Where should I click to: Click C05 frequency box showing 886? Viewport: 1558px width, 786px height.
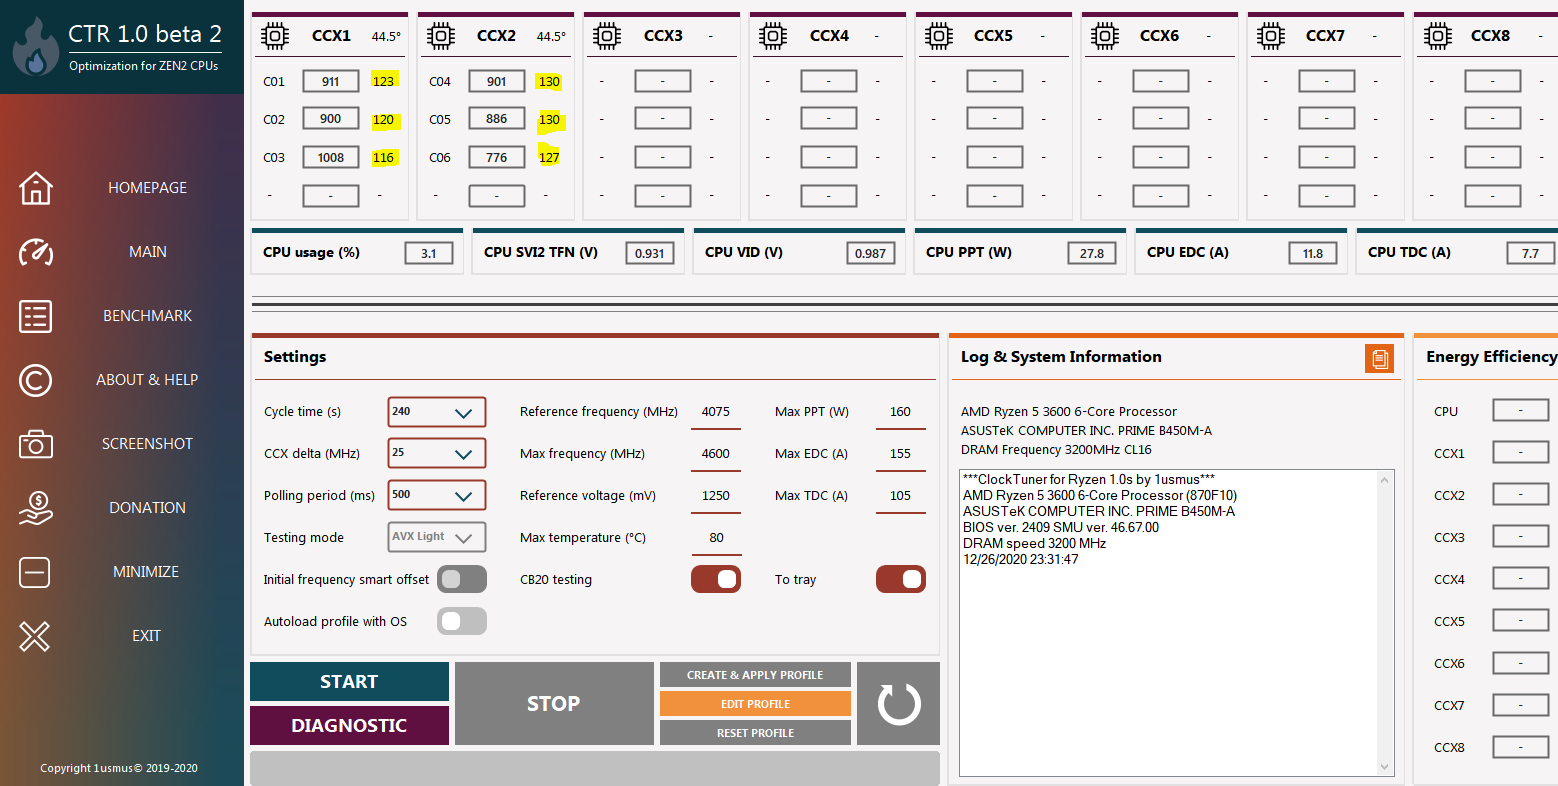pos(497,119)
